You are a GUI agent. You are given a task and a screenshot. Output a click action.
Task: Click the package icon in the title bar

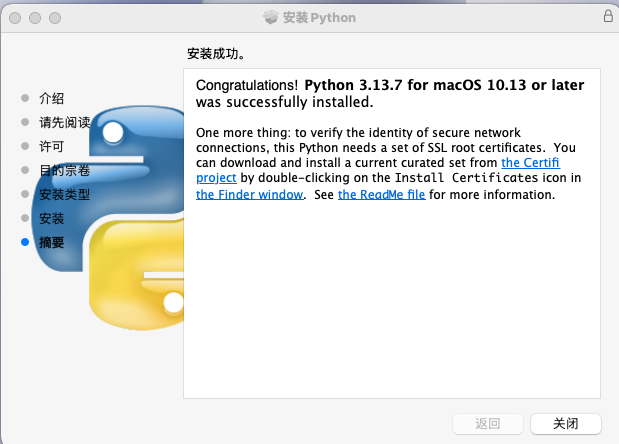pos(271,17)
